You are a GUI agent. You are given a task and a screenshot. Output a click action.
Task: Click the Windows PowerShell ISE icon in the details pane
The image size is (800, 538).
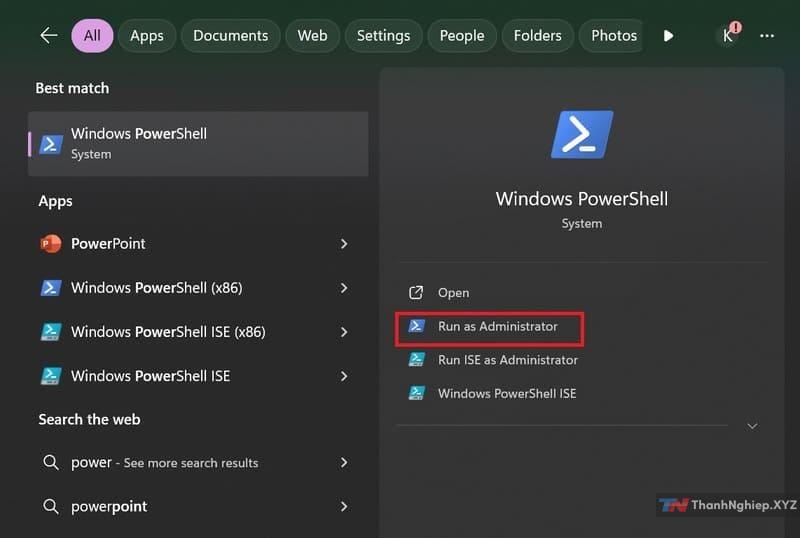coord(416,393)
